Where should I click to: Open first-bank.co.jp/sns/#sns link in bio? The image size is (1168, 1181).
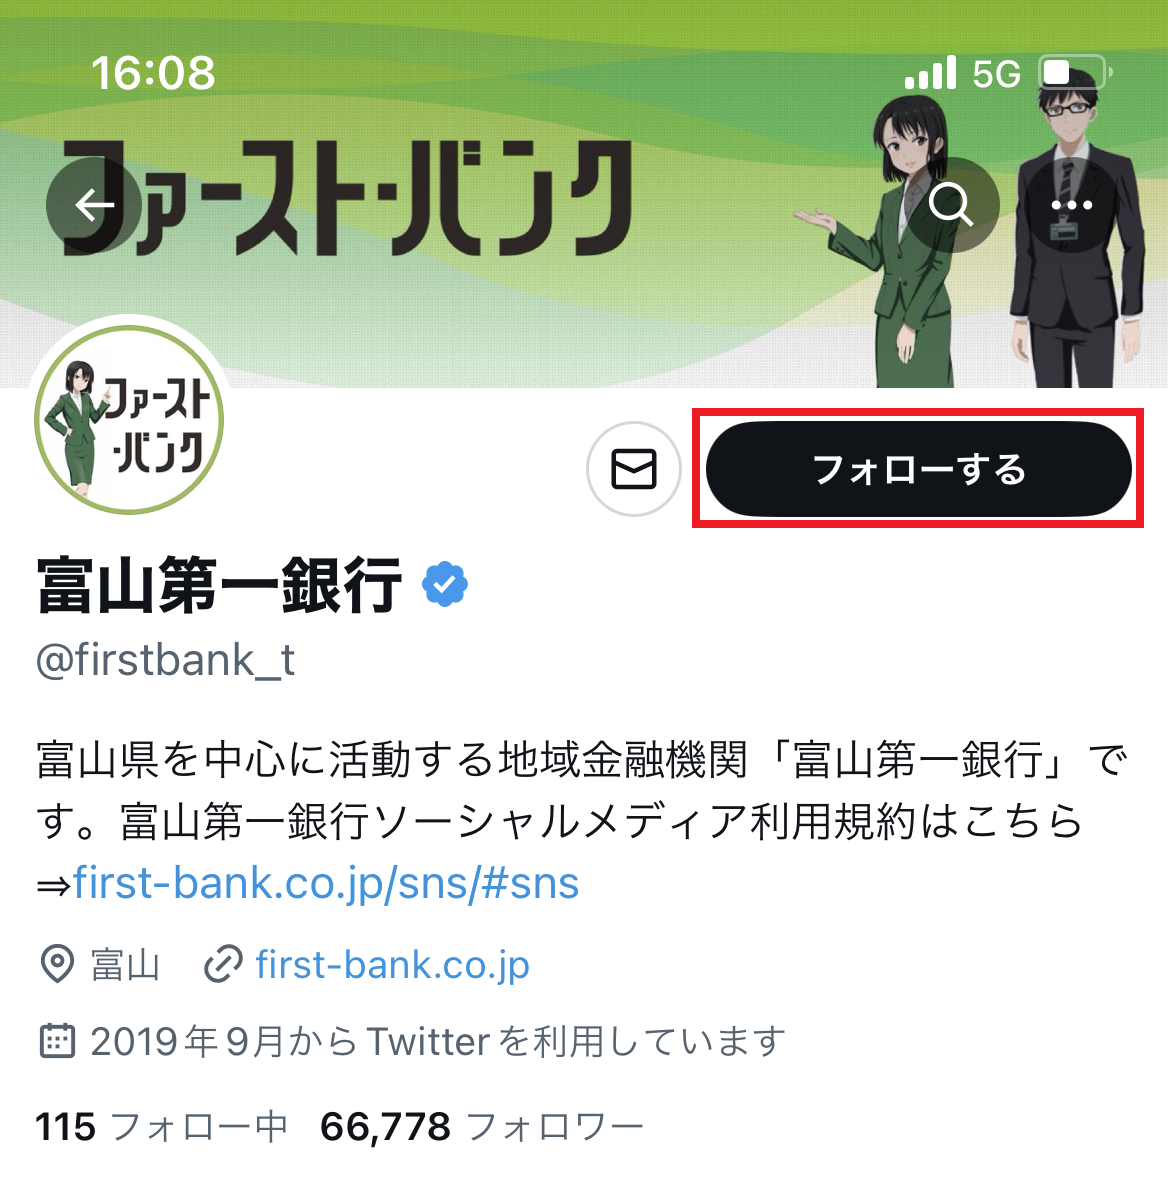(326, 883)
